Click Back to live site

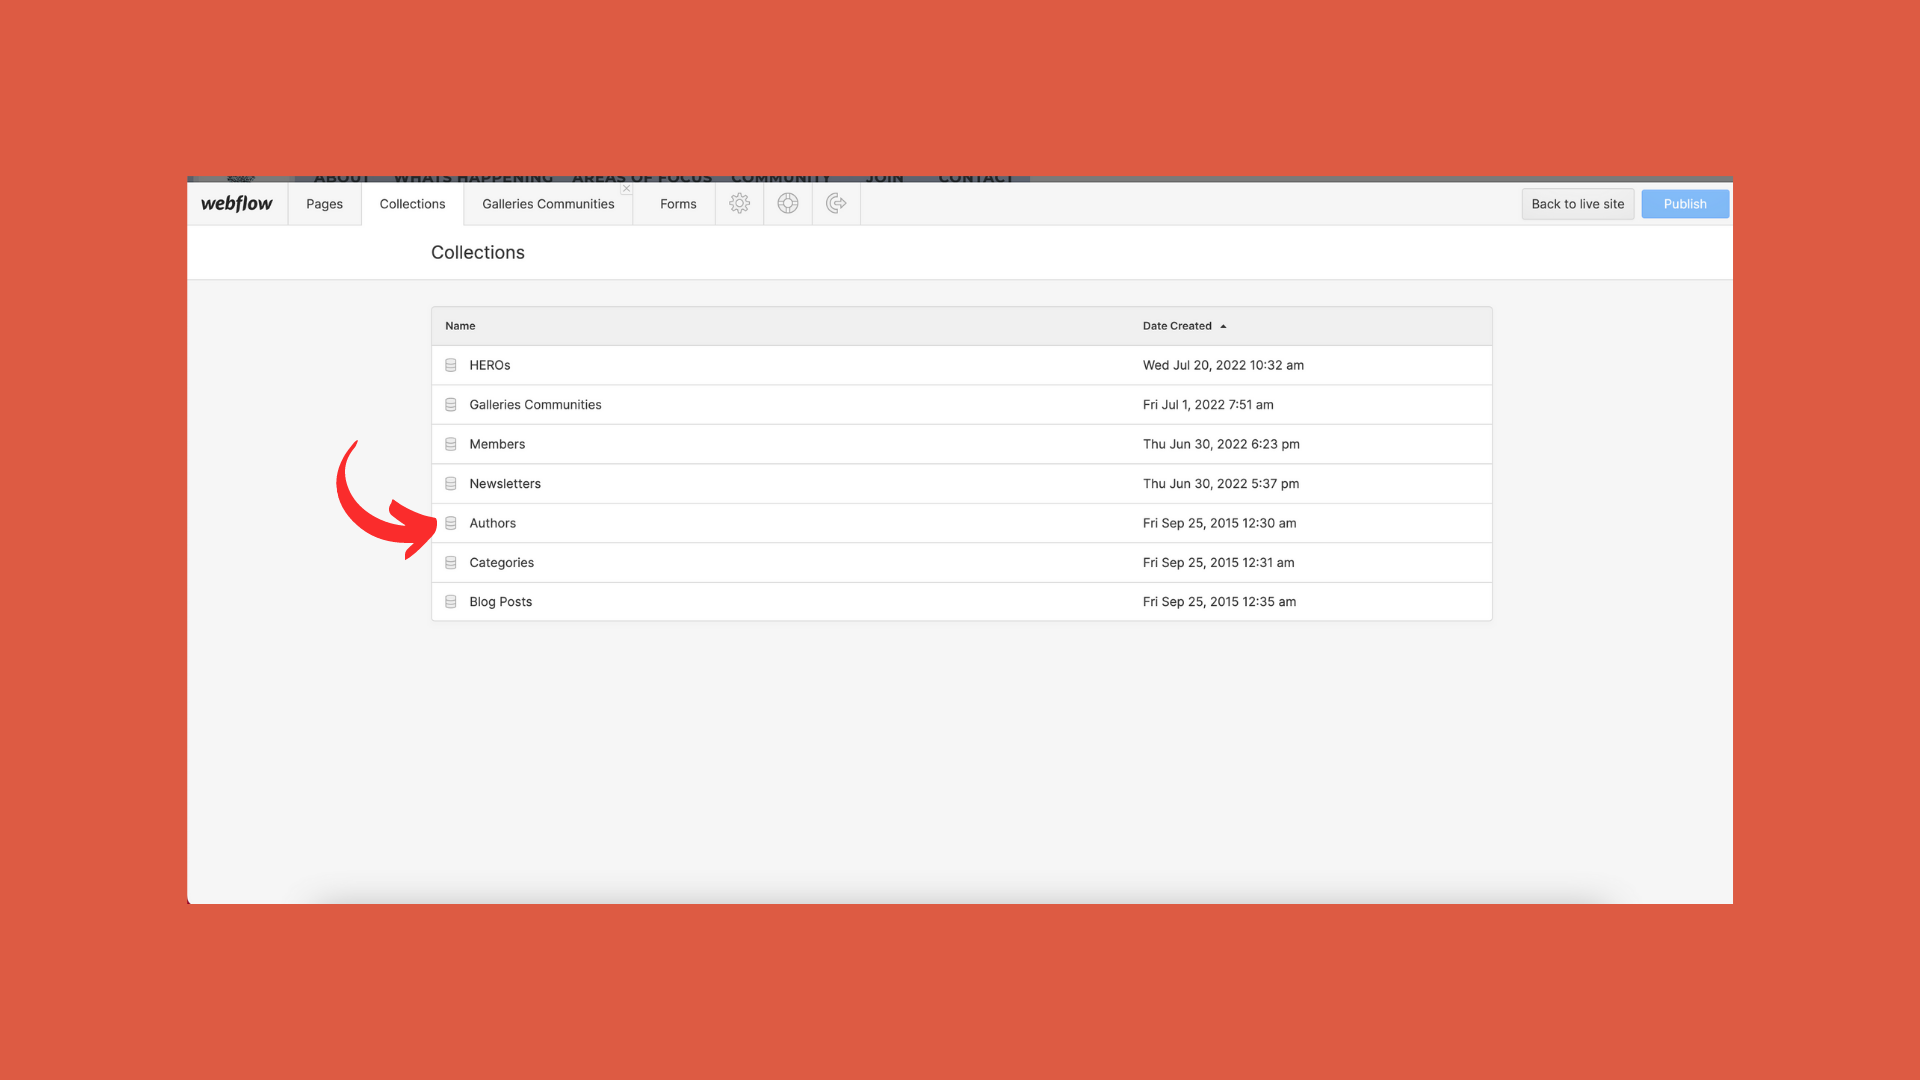[1577, 204]
